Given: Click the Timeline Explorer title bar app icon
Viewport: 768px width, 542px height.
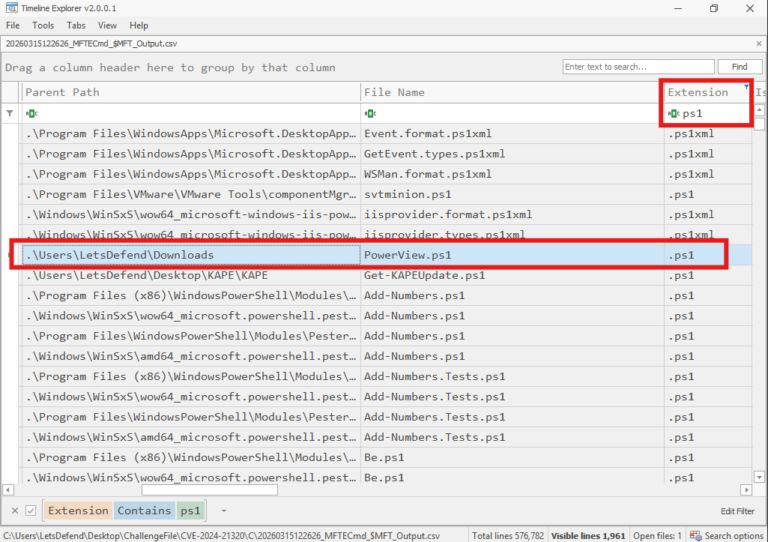Looking at the screenshot, I should pyautogui.click(x=11, y=8).
